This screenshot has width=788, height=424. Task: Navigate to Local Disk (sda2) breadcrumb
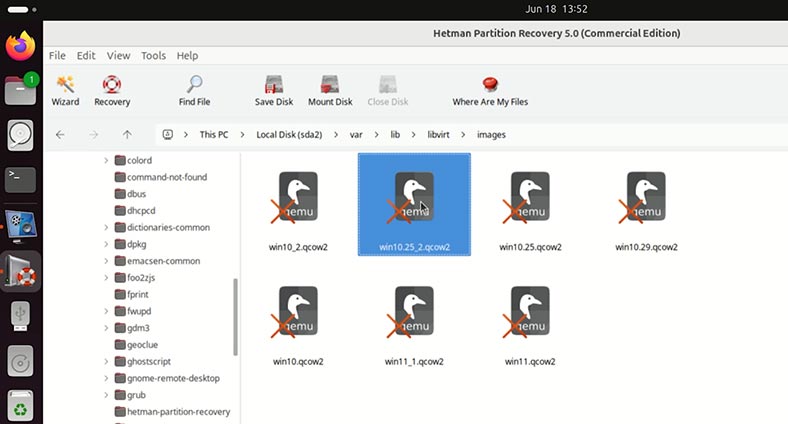[x=289, y=135]
